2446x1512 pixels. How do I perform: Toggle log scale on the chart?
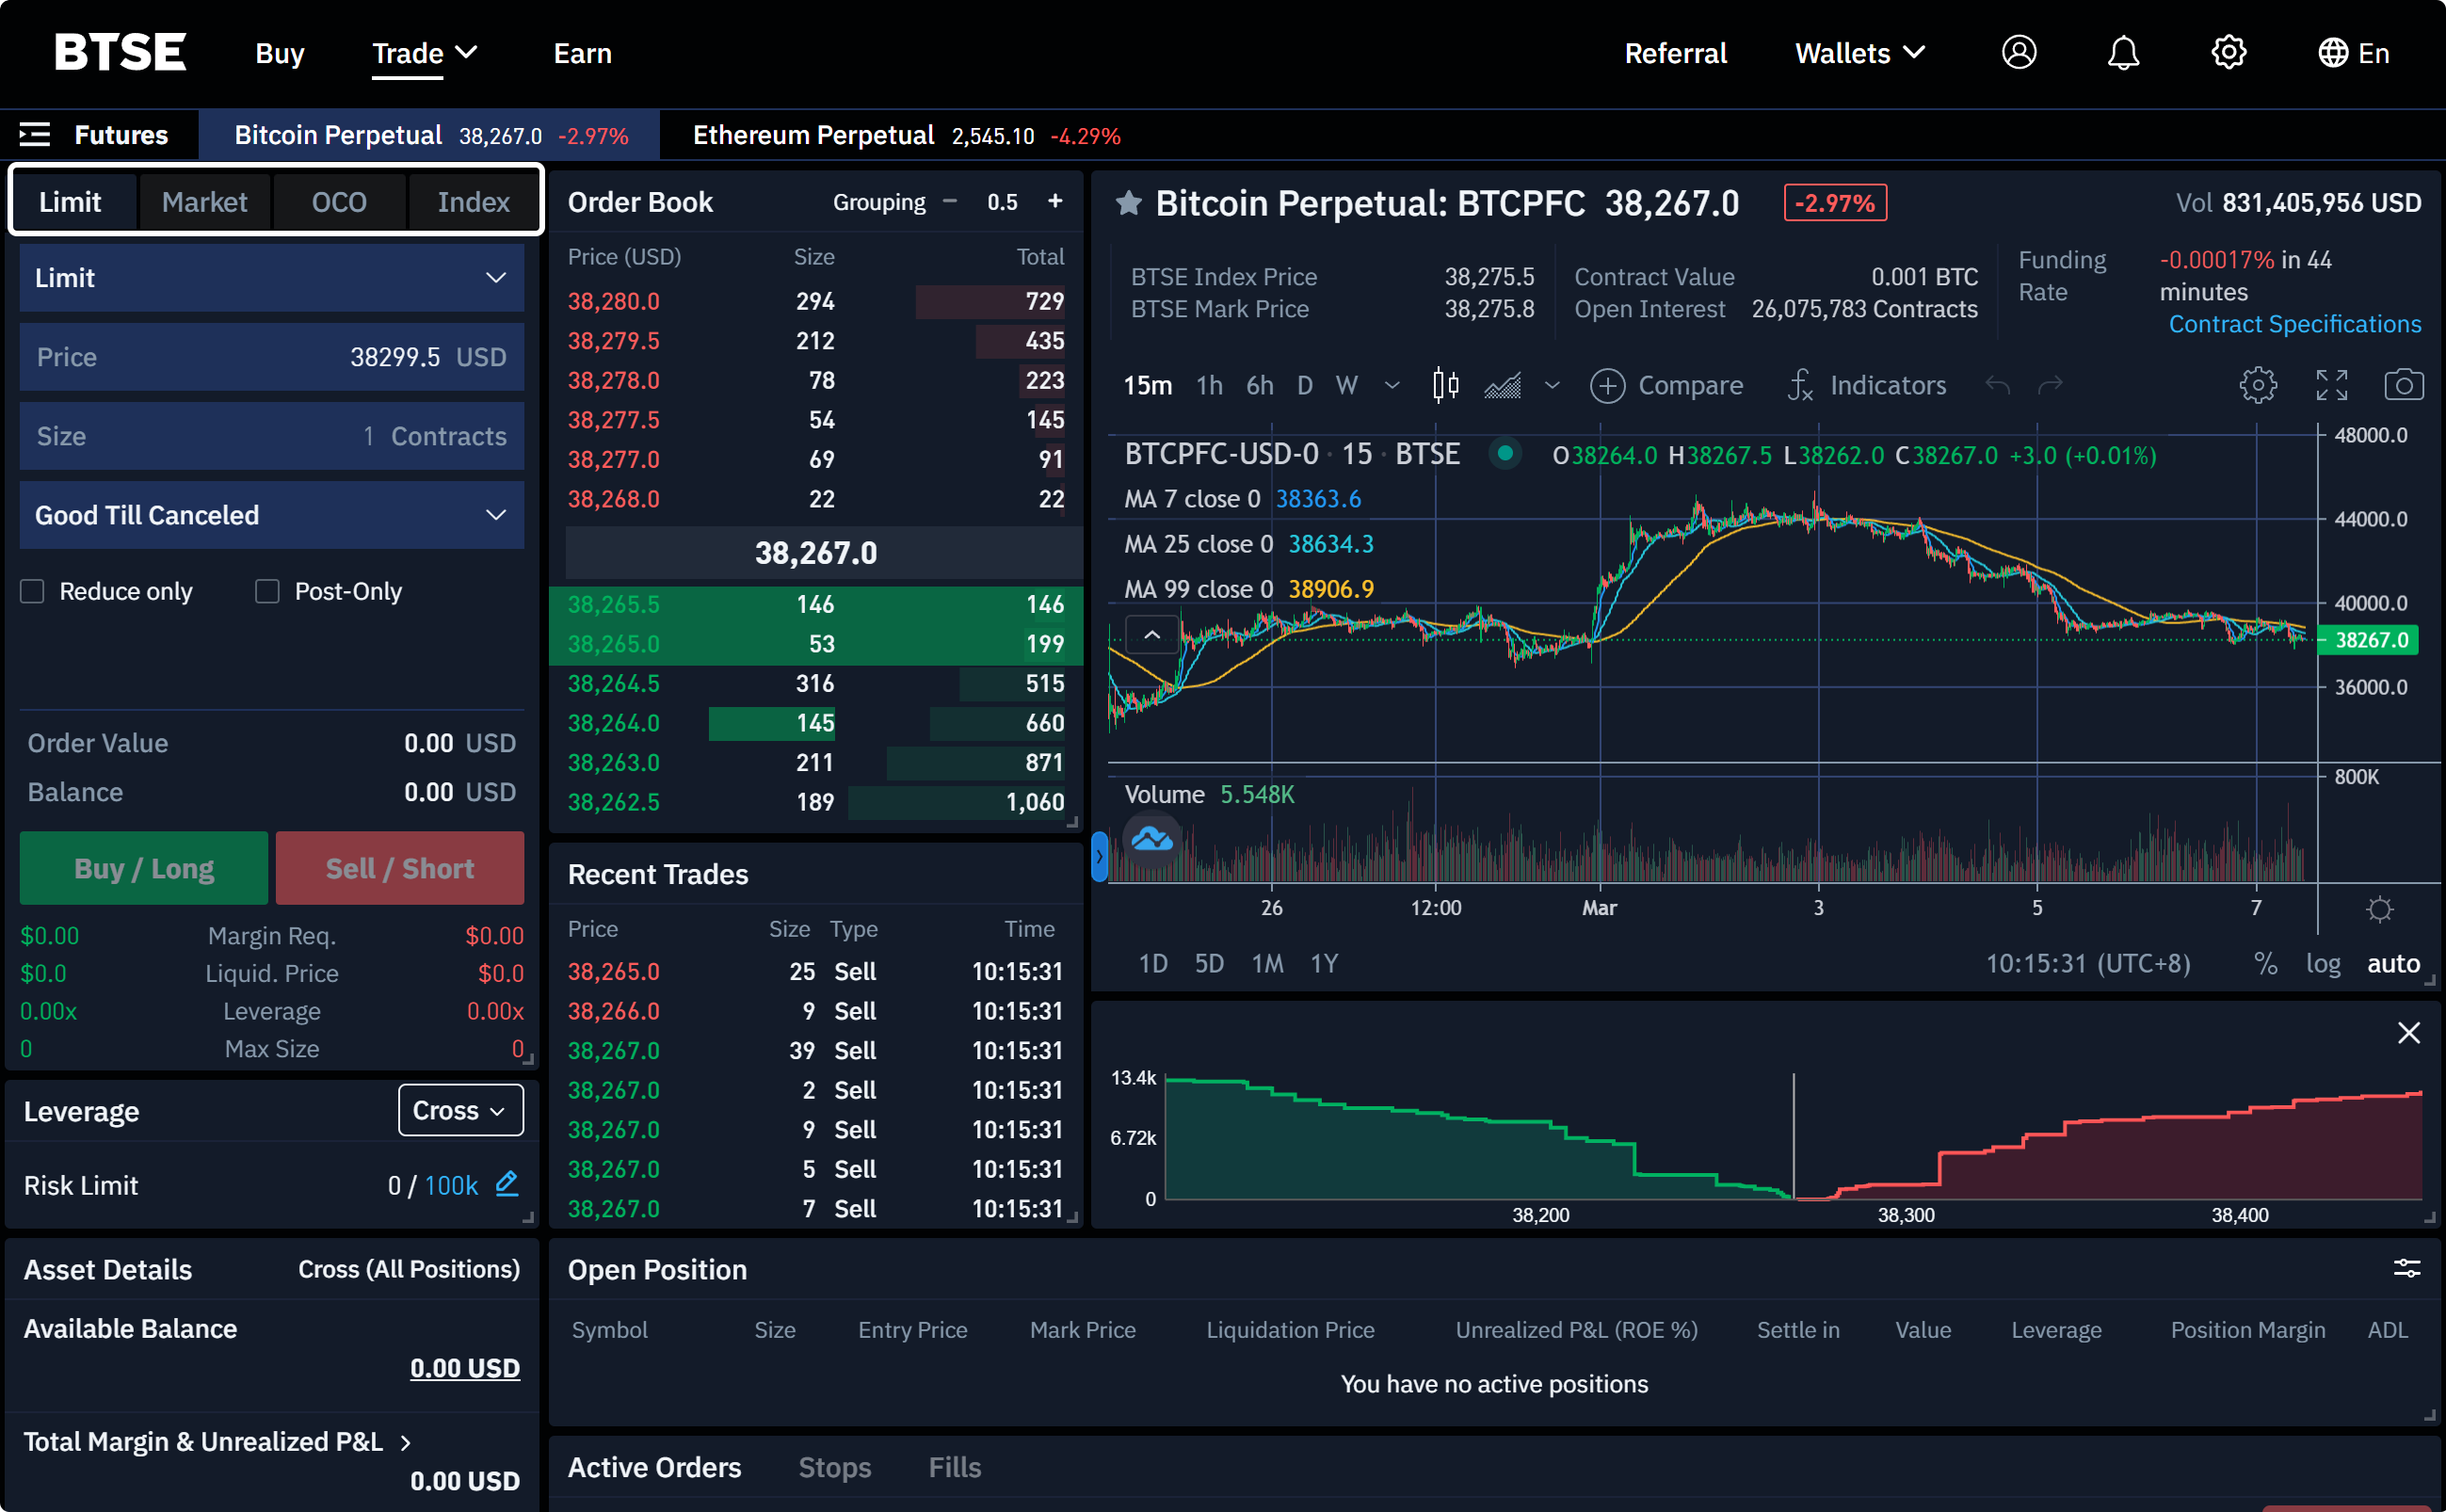[2323, 963]
